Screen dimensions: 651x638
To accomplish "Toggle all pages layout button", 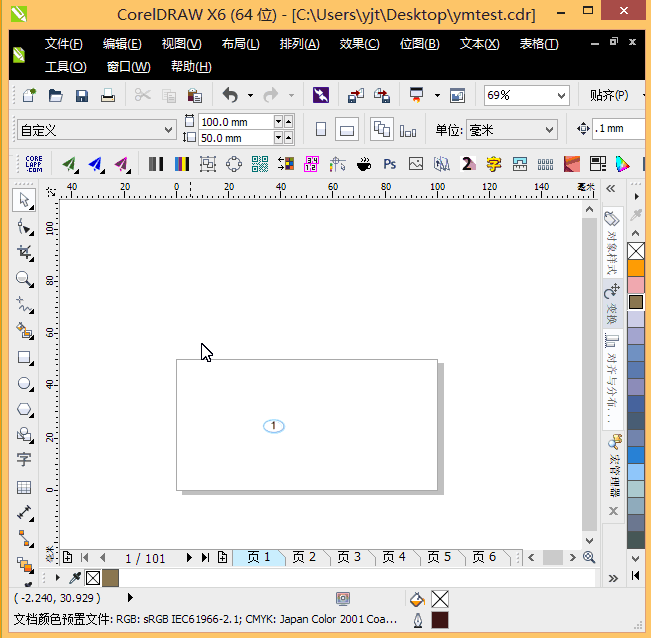I will click(x=382, y=129).
